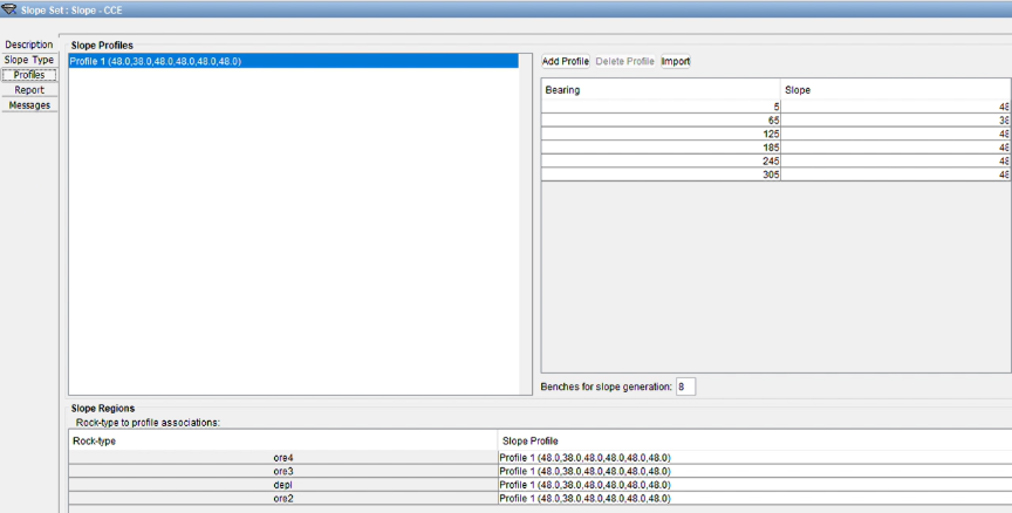Click the Import button
1012x513 pixels.
click(676, 61)
